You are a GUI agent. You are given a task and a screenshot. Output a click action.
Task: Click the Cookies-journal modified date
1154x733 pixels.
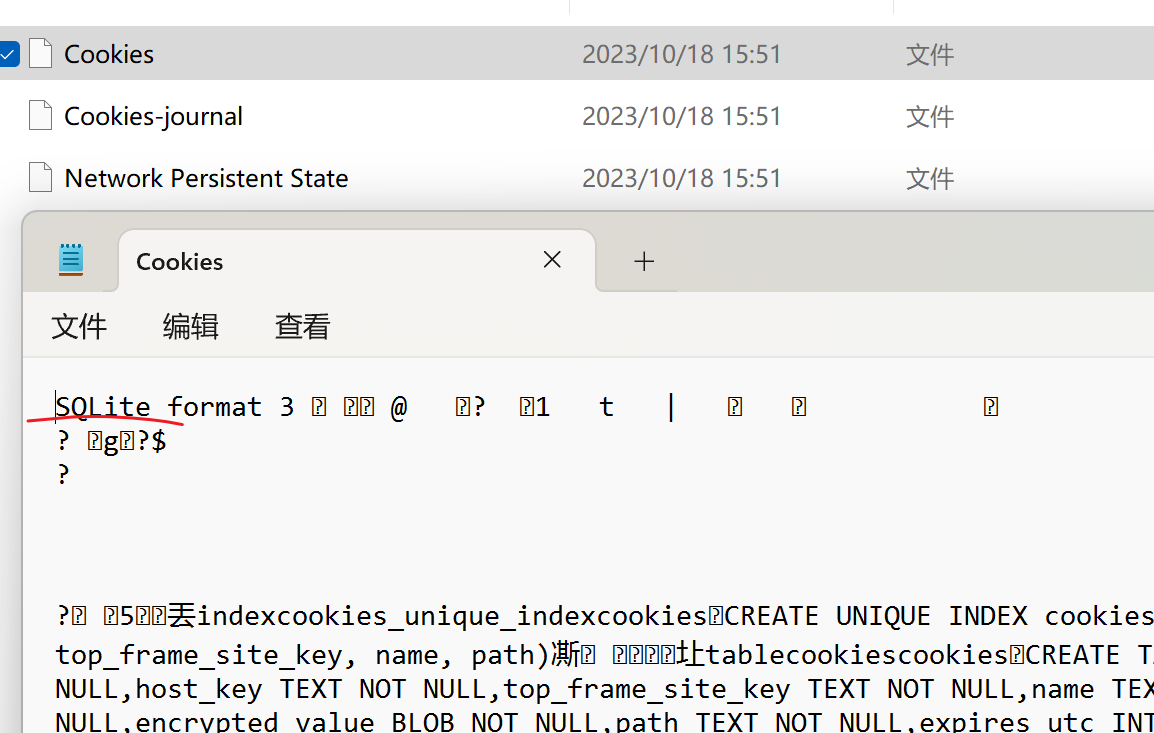coord(681,116)
